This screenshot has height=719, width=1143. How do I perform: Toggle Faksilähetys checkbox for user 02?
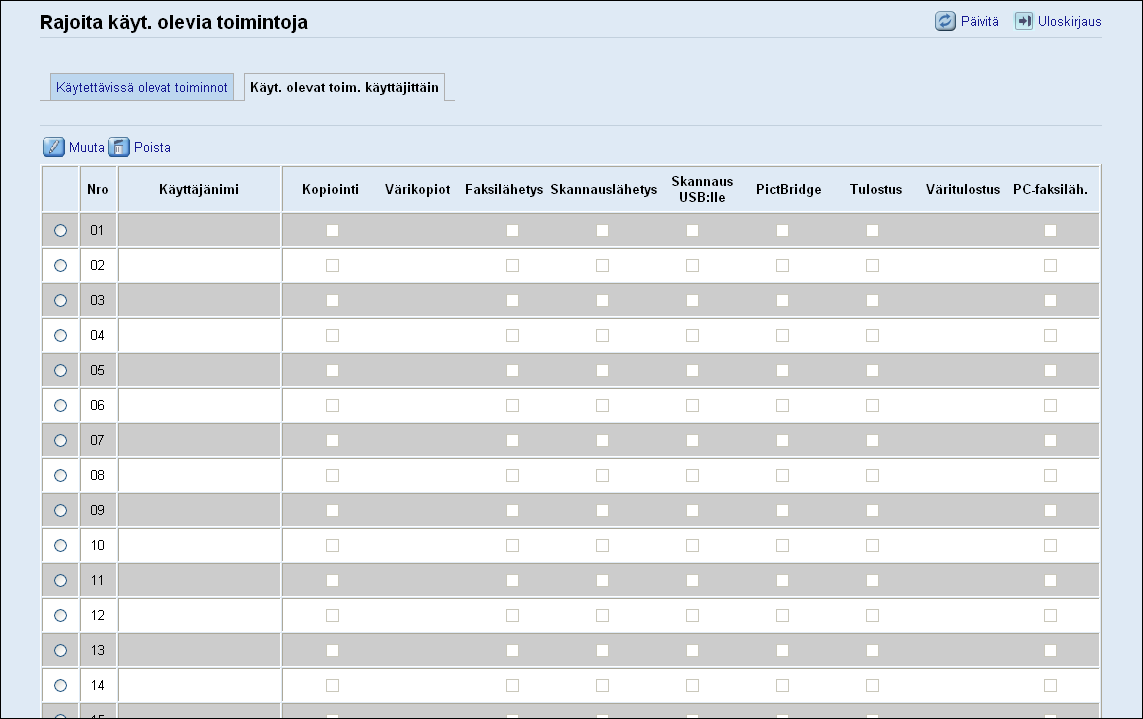[512, 265]
